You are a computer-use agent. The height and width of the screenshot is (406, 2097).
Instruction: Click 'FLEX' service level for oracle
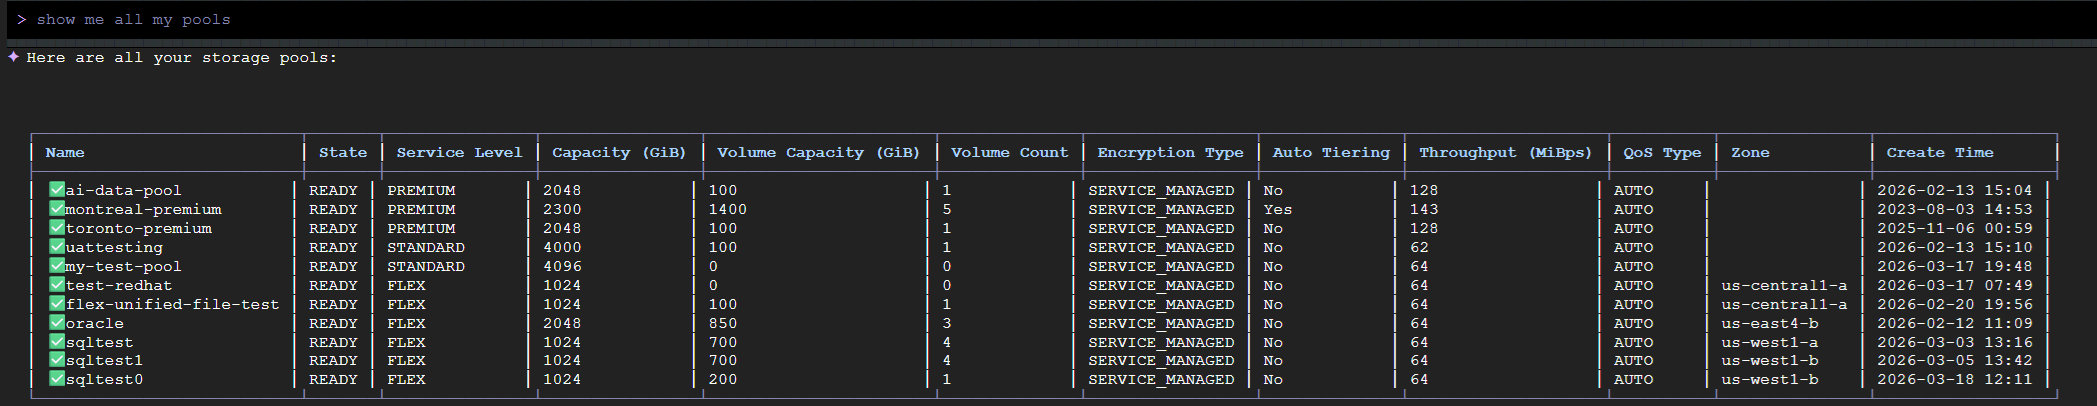(x=406, y=323)
